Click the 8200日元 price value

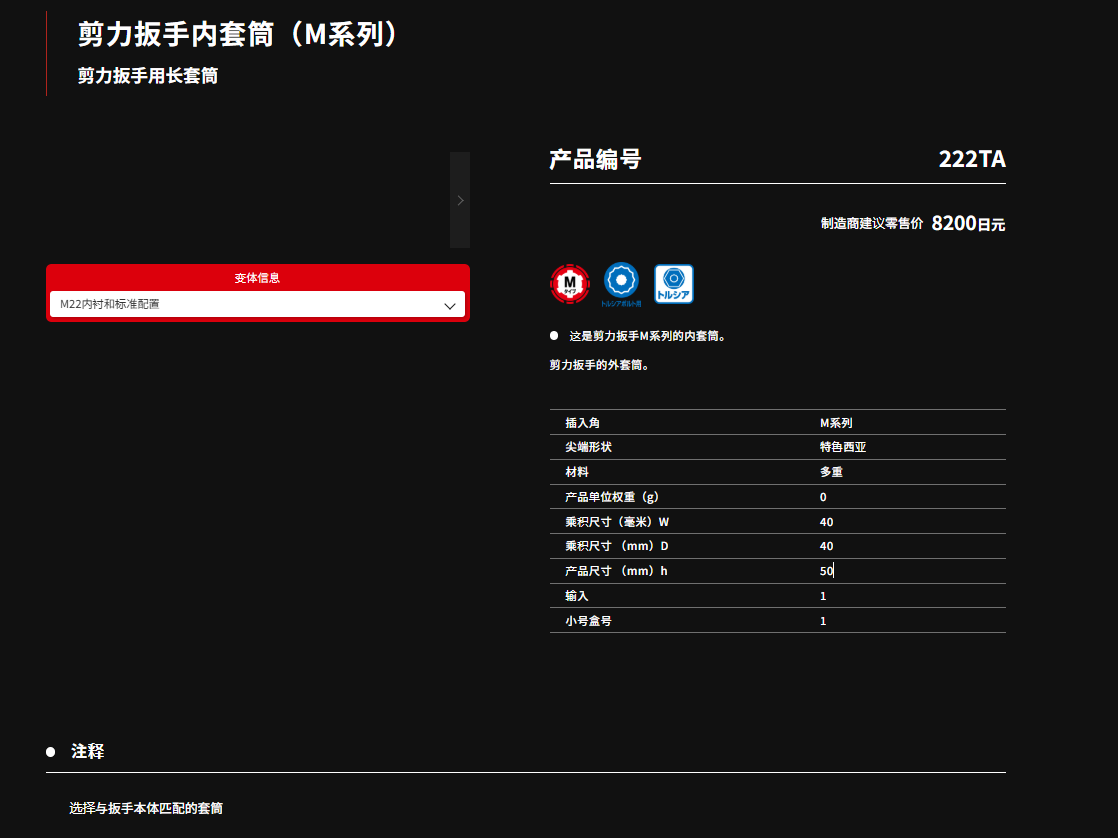pos(967,224)
